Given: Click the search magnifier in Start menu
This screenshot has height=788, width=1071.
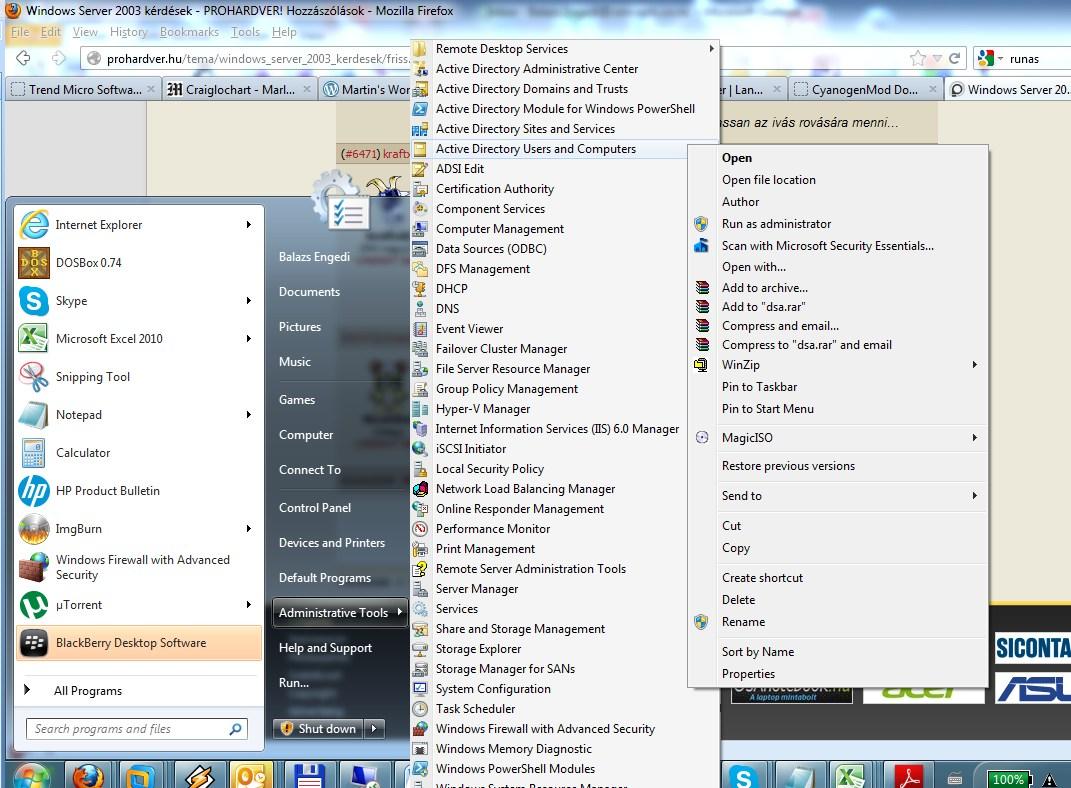Looking at the screenshot, I should [235, 729].
